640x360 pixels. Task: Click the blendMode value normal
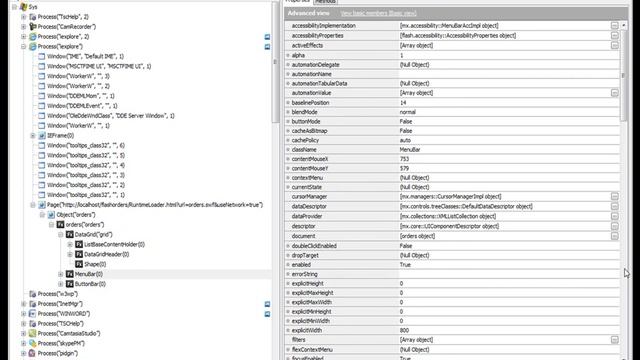(x=407, y=112)
